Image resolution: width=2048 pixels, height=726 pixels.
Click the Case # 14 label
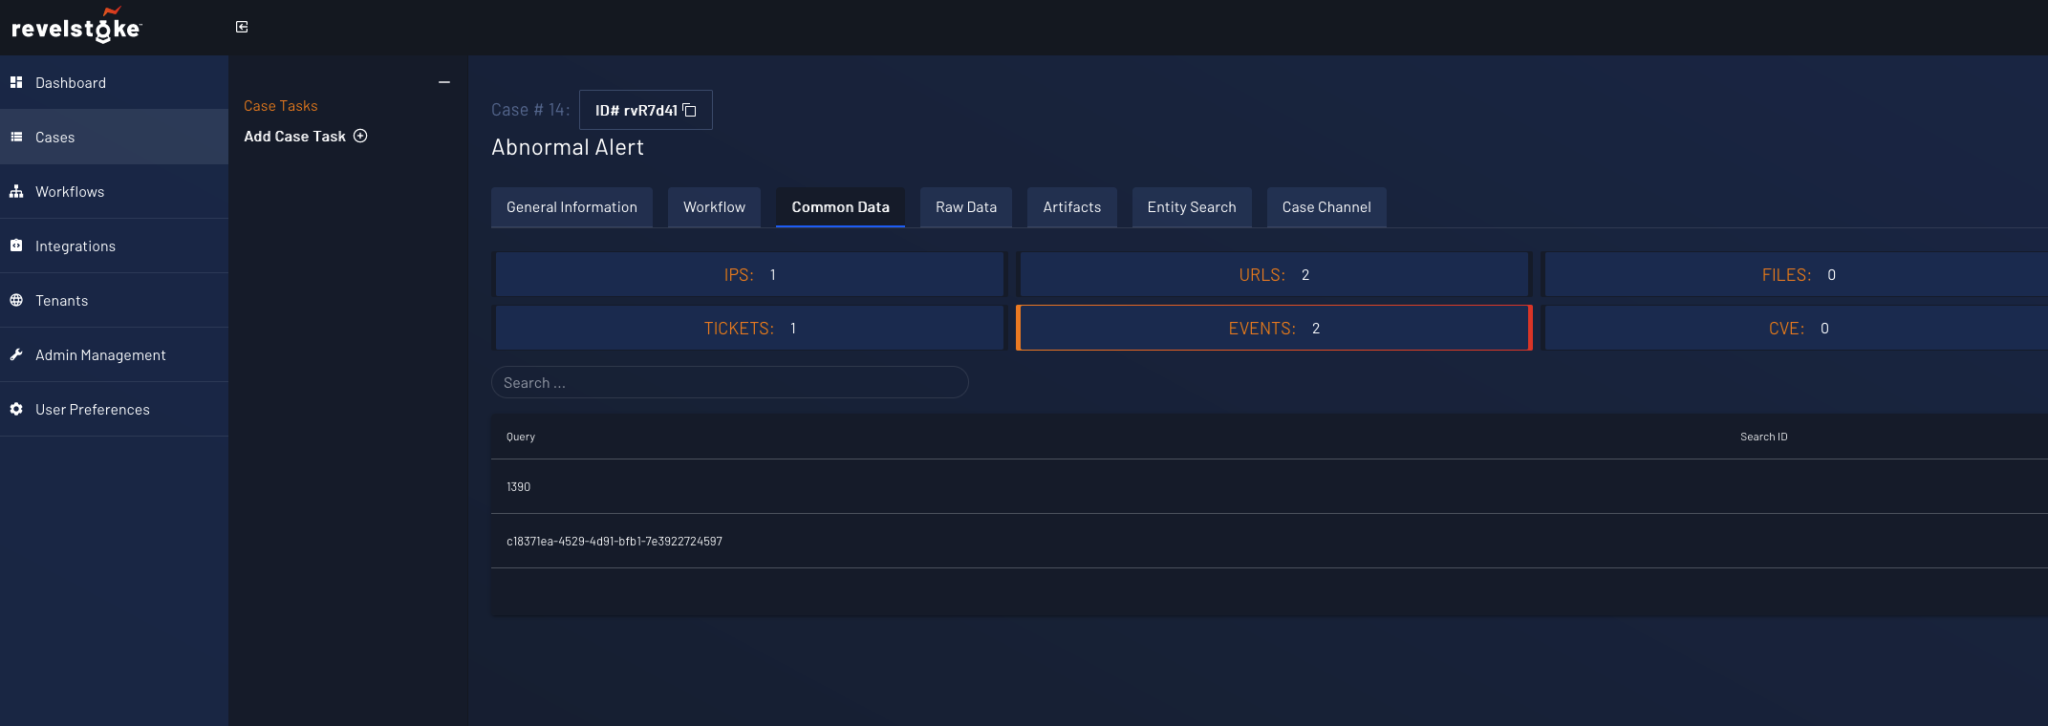(x=530, y=110)
